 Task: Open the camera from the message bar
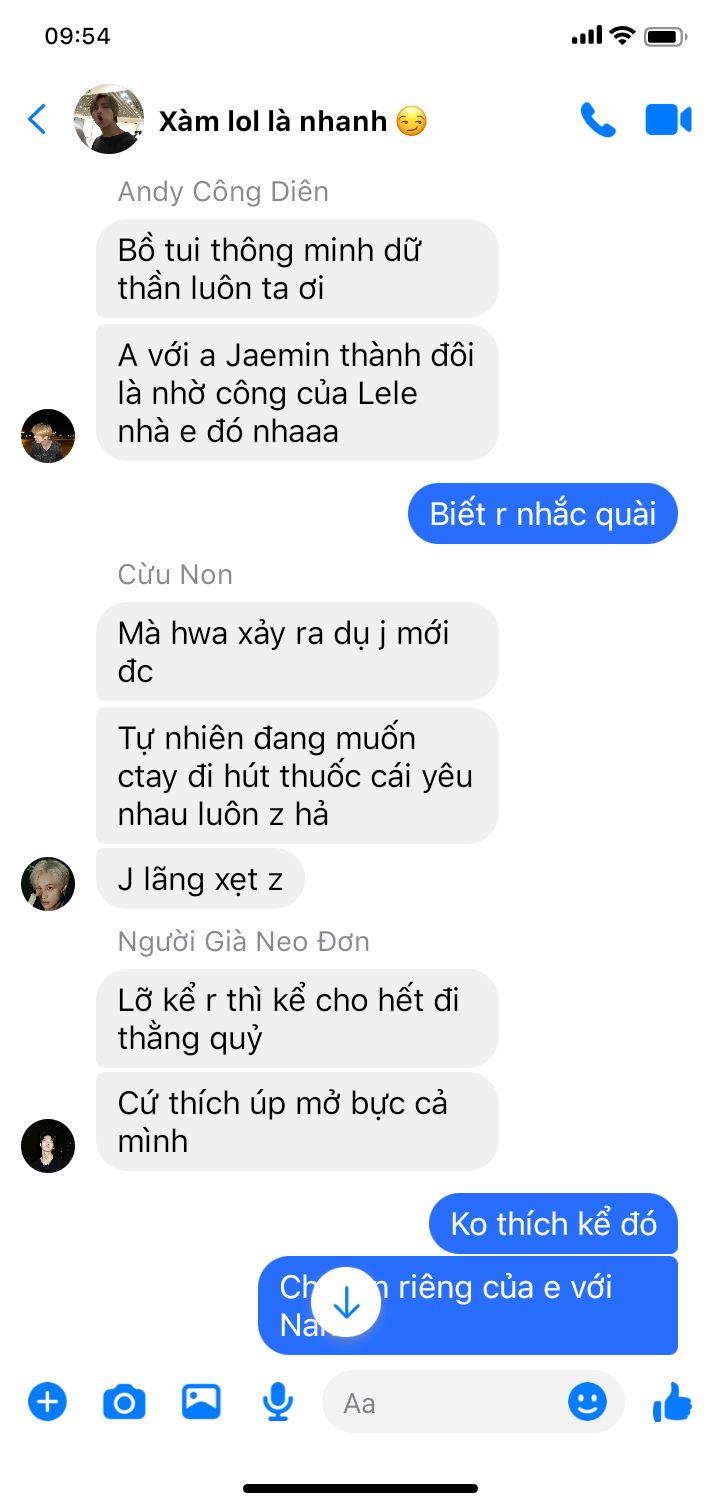pos(124,1402)
